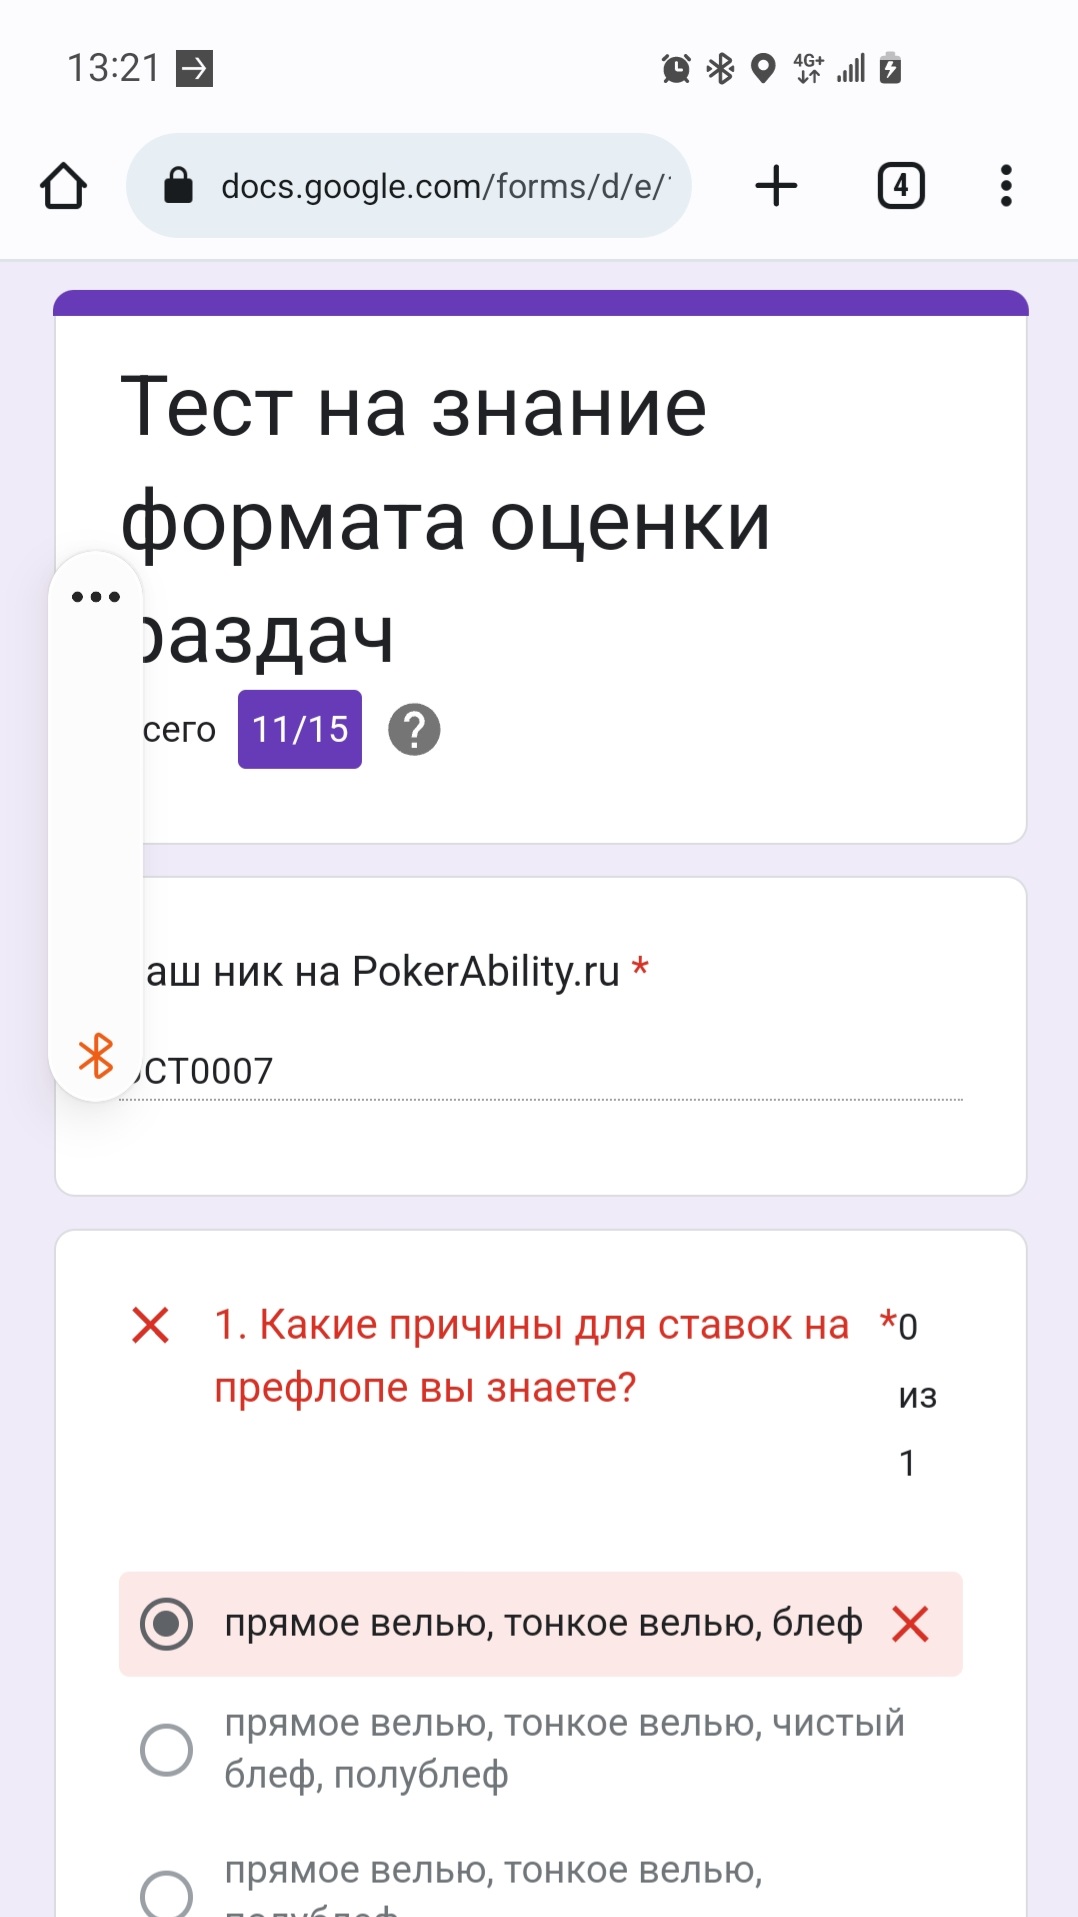
Task: Click red X next to question 1
Action: pos(150,1325)
